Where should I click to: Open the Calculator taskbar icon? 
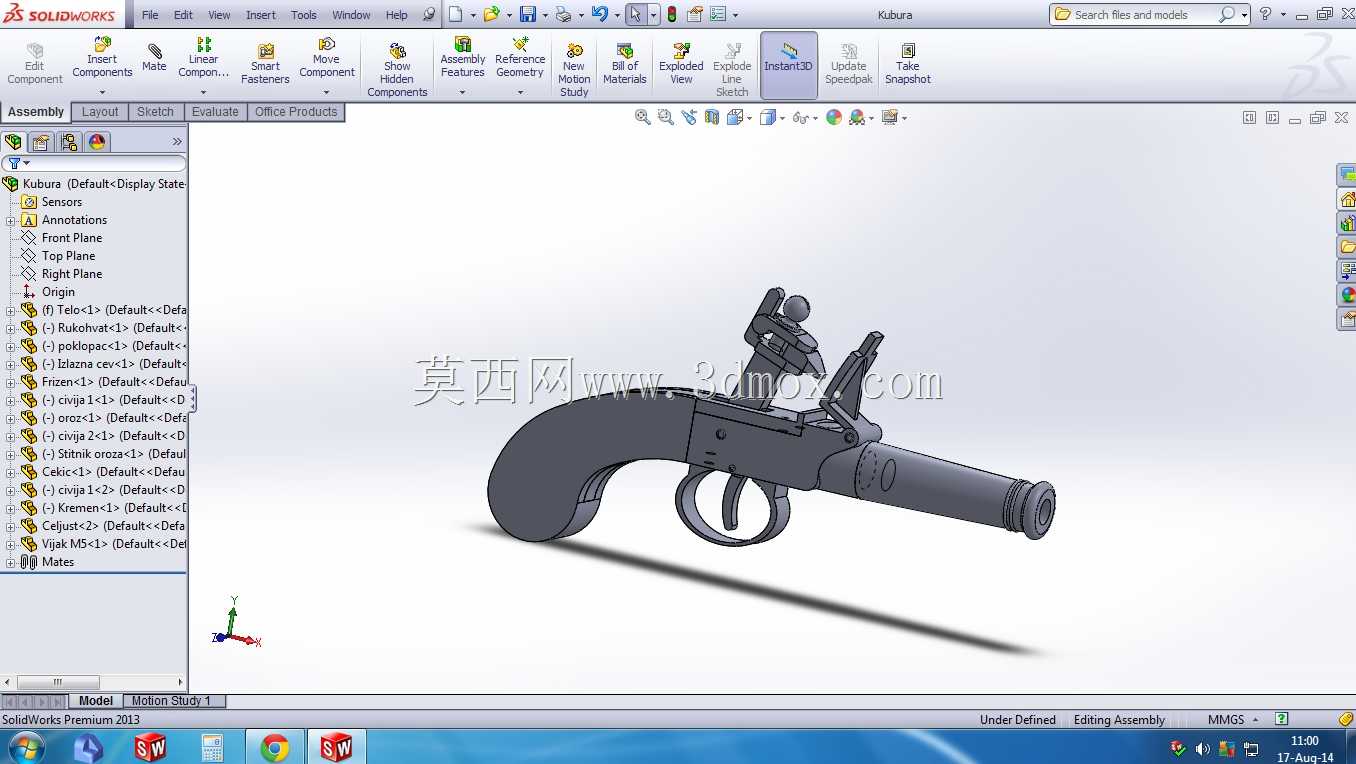pyautogui.click(x=212, y=747)
